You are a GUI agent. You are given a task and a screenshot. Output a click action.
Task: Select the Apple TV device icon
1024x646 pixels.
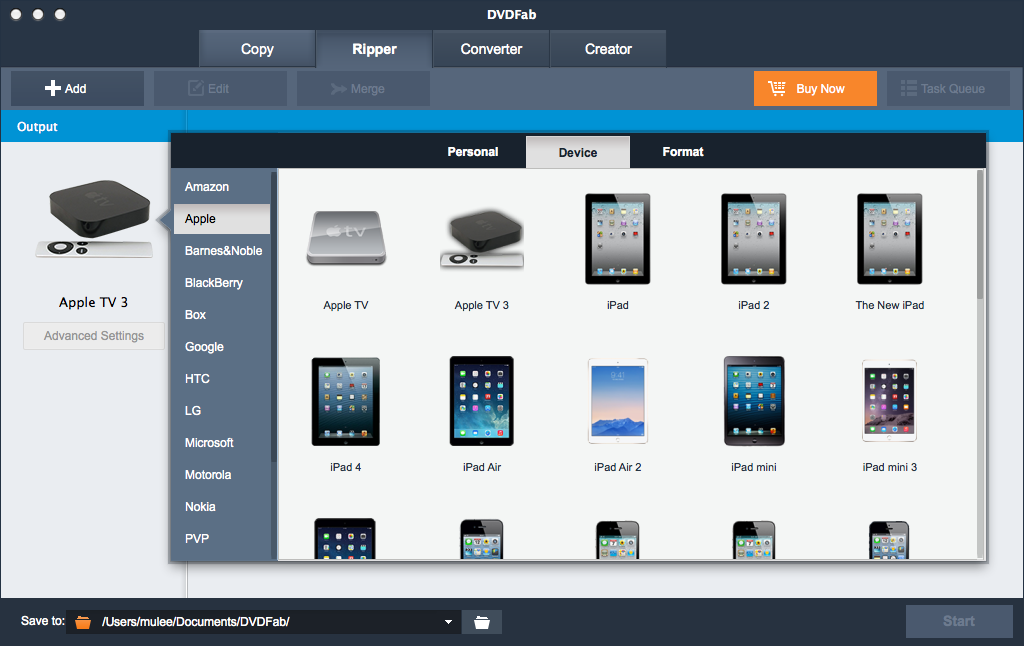coord(345,239)
